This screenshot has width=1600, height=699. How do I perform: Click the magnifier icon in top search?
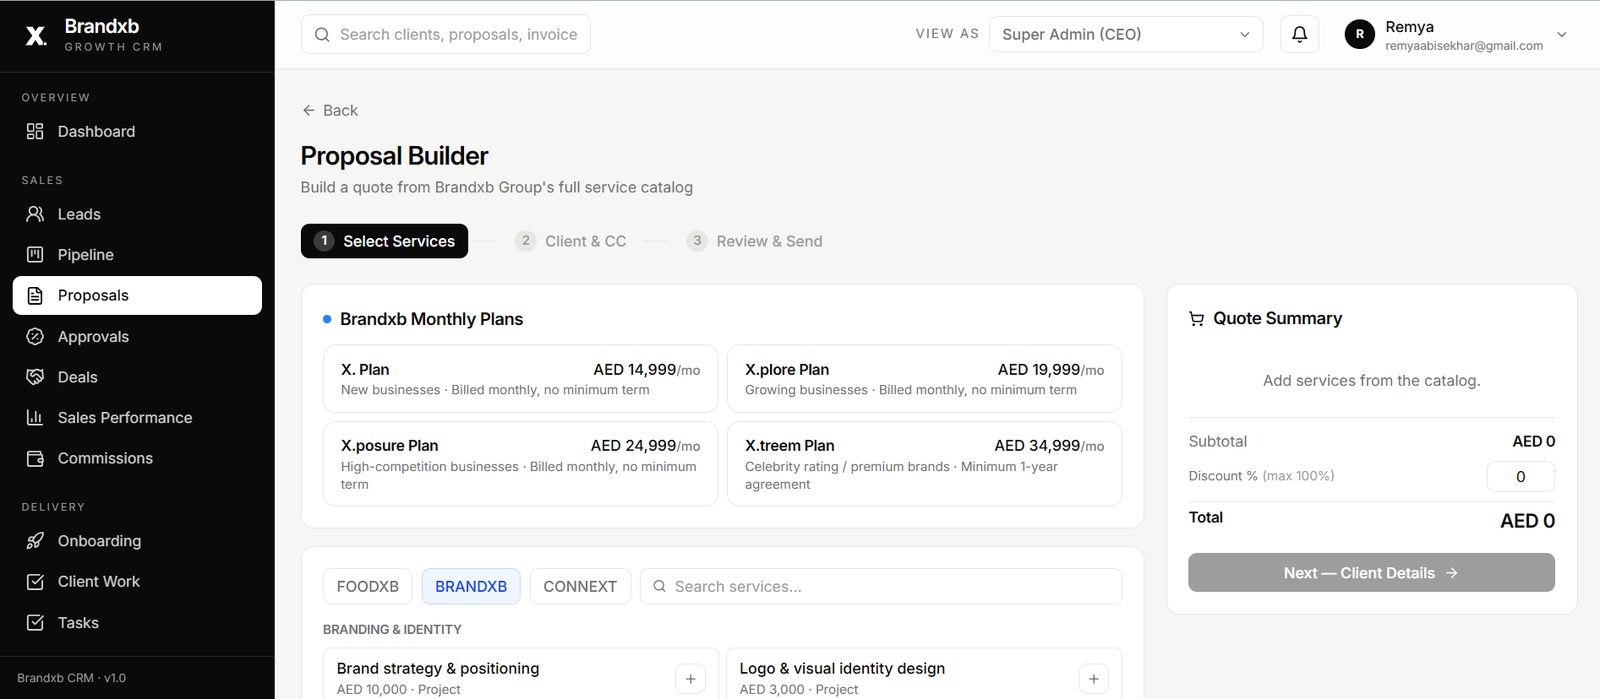click(x=322, y=35)
